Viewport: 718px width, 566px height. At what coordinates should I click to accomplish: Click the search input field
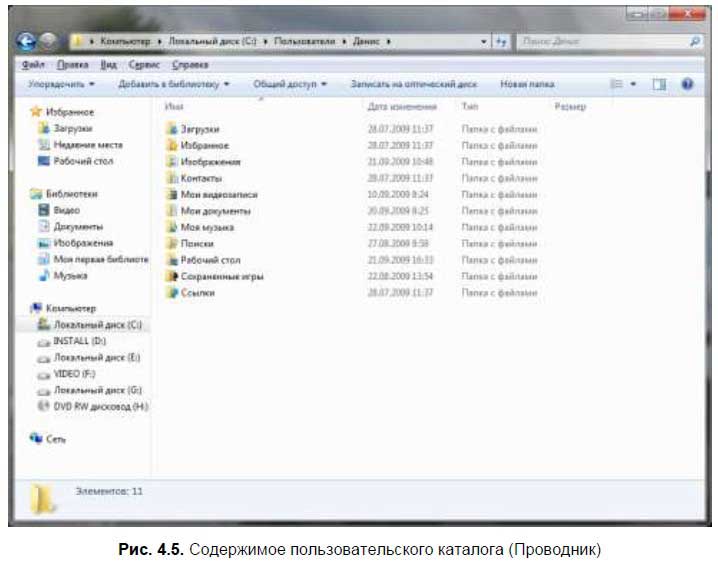click(603, 42)
